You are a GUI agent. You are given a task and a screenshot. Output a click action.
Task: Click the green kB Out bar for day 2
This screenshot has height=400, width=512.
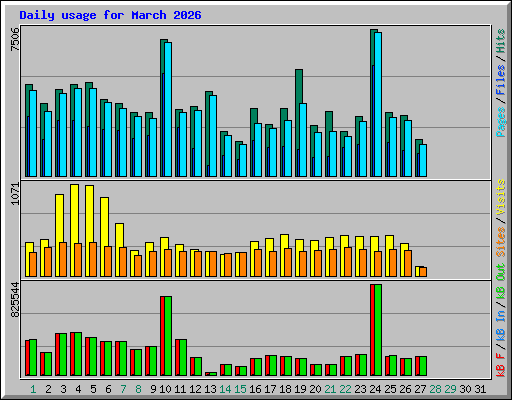48,364
